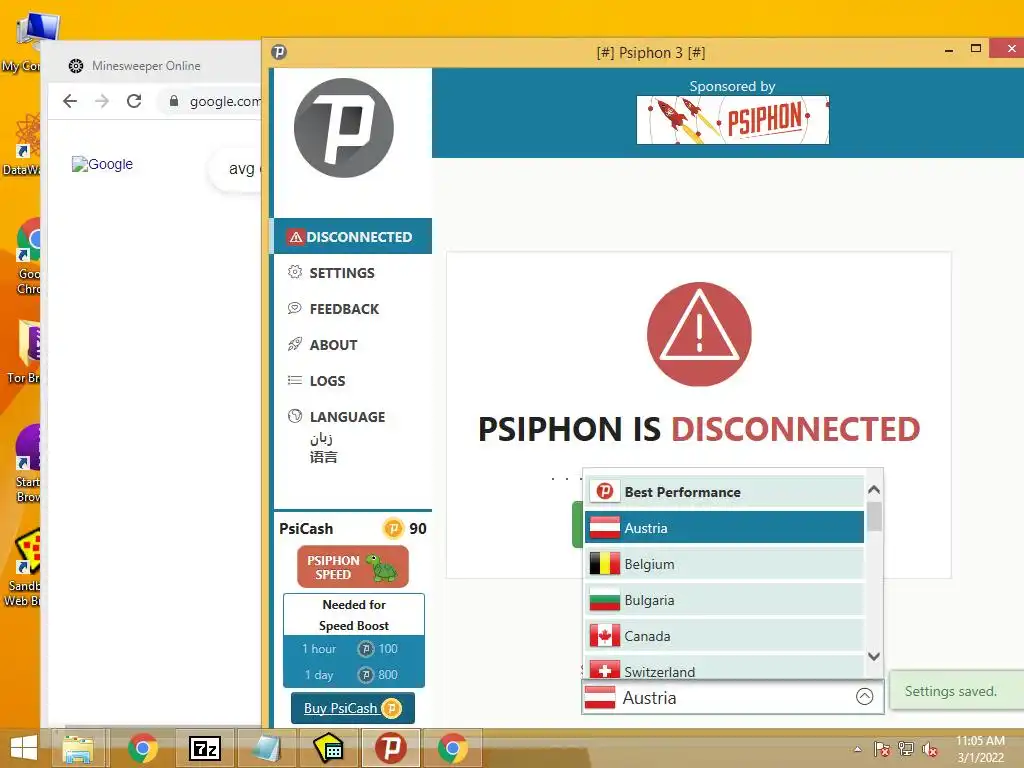Click the network tray icon
1024x768 pixels.
tap(906, 749)
